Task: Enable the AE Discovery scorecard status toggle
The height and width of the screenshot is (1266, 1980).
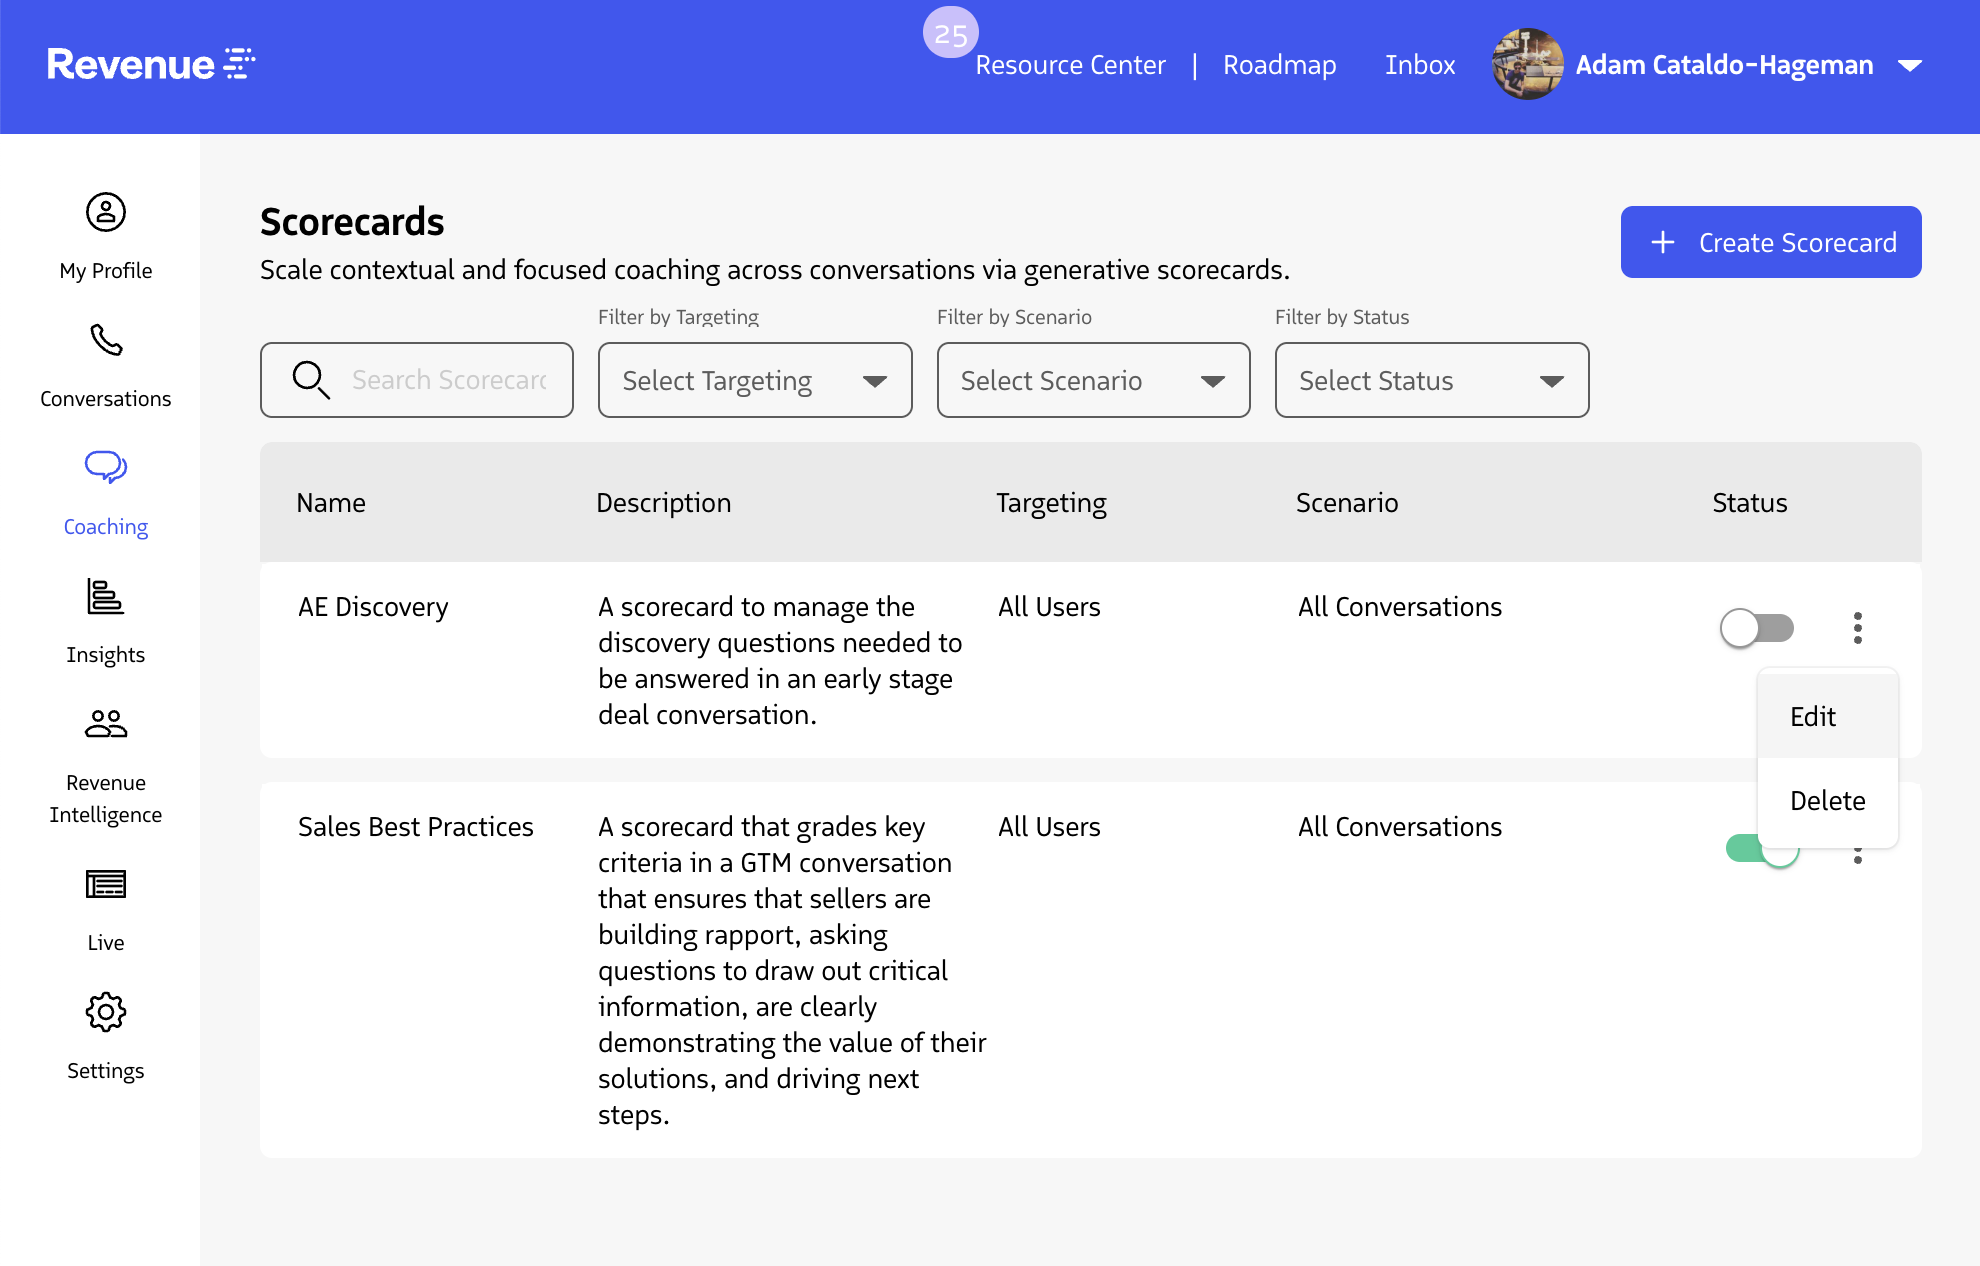Action: click(1757, 628)
